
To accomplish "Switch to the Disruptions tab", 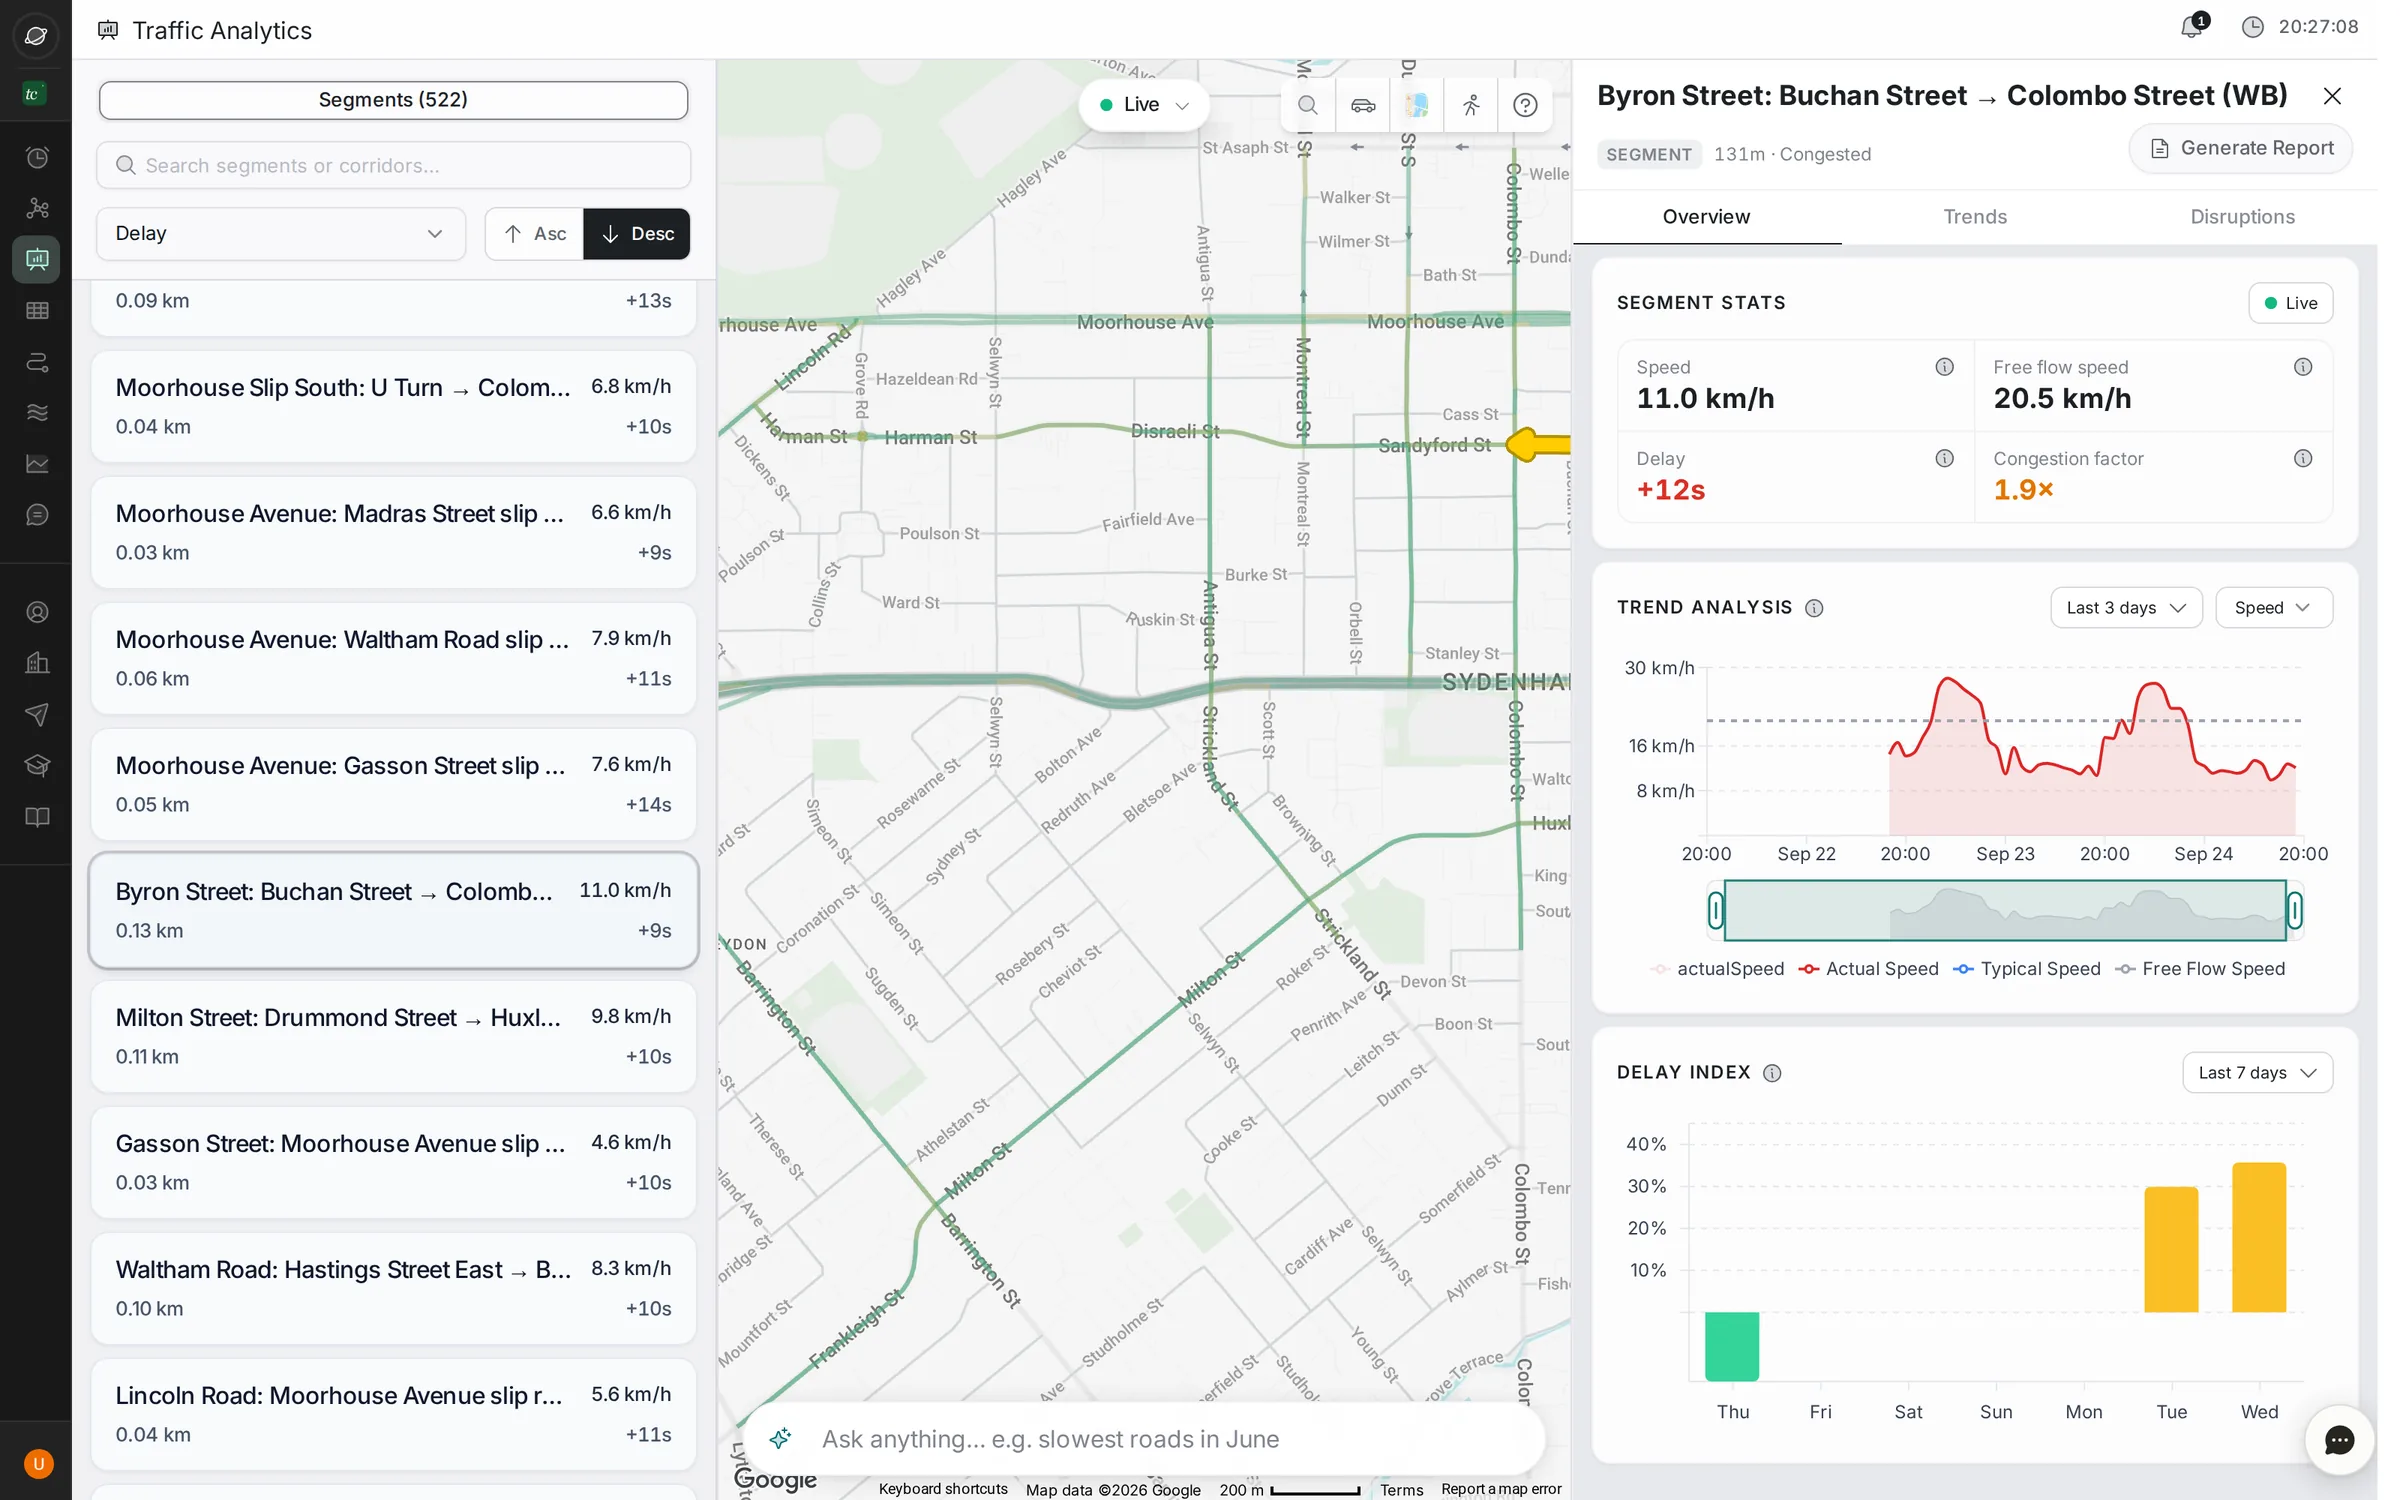I will pos(2242,217).
